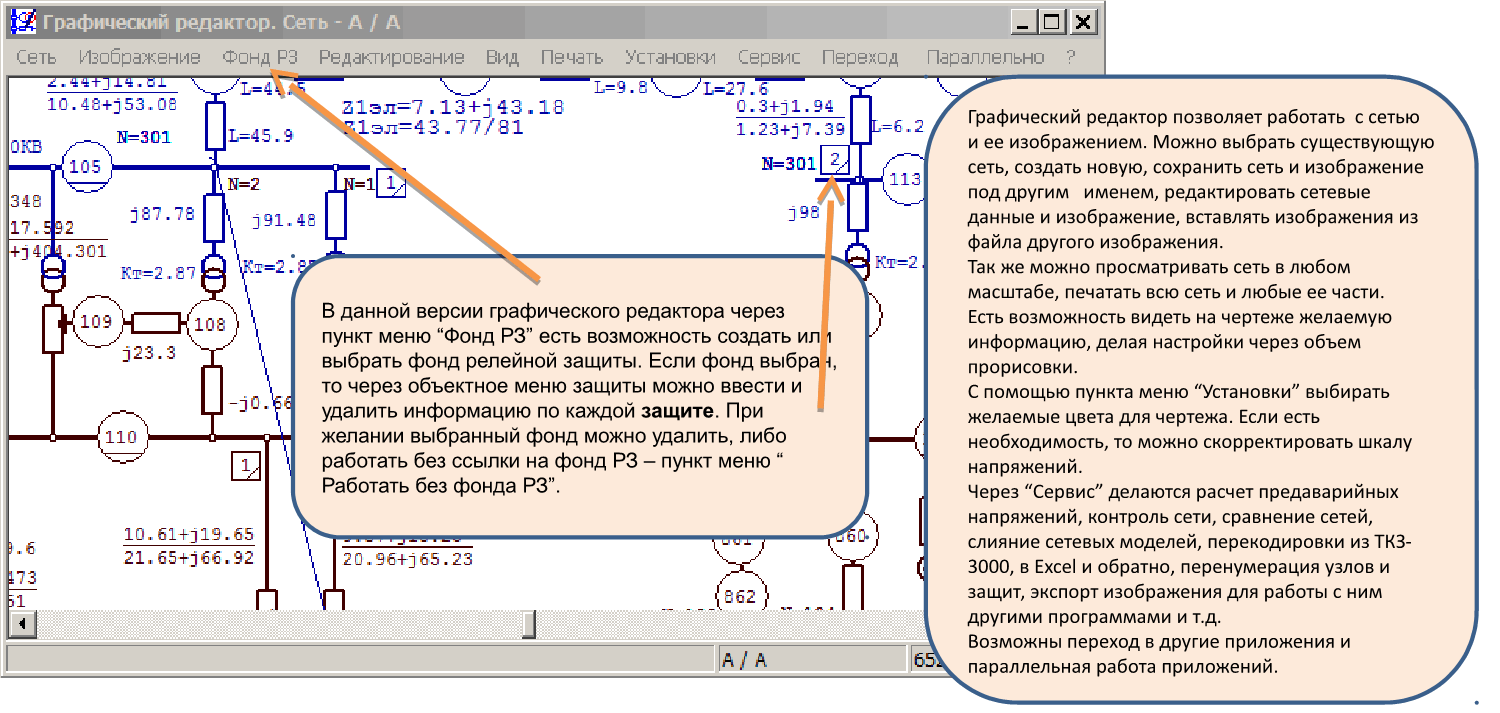This screenshot has height=713, width=1500.
Task: Select node 109 circle
Action: tap(96, 322)
